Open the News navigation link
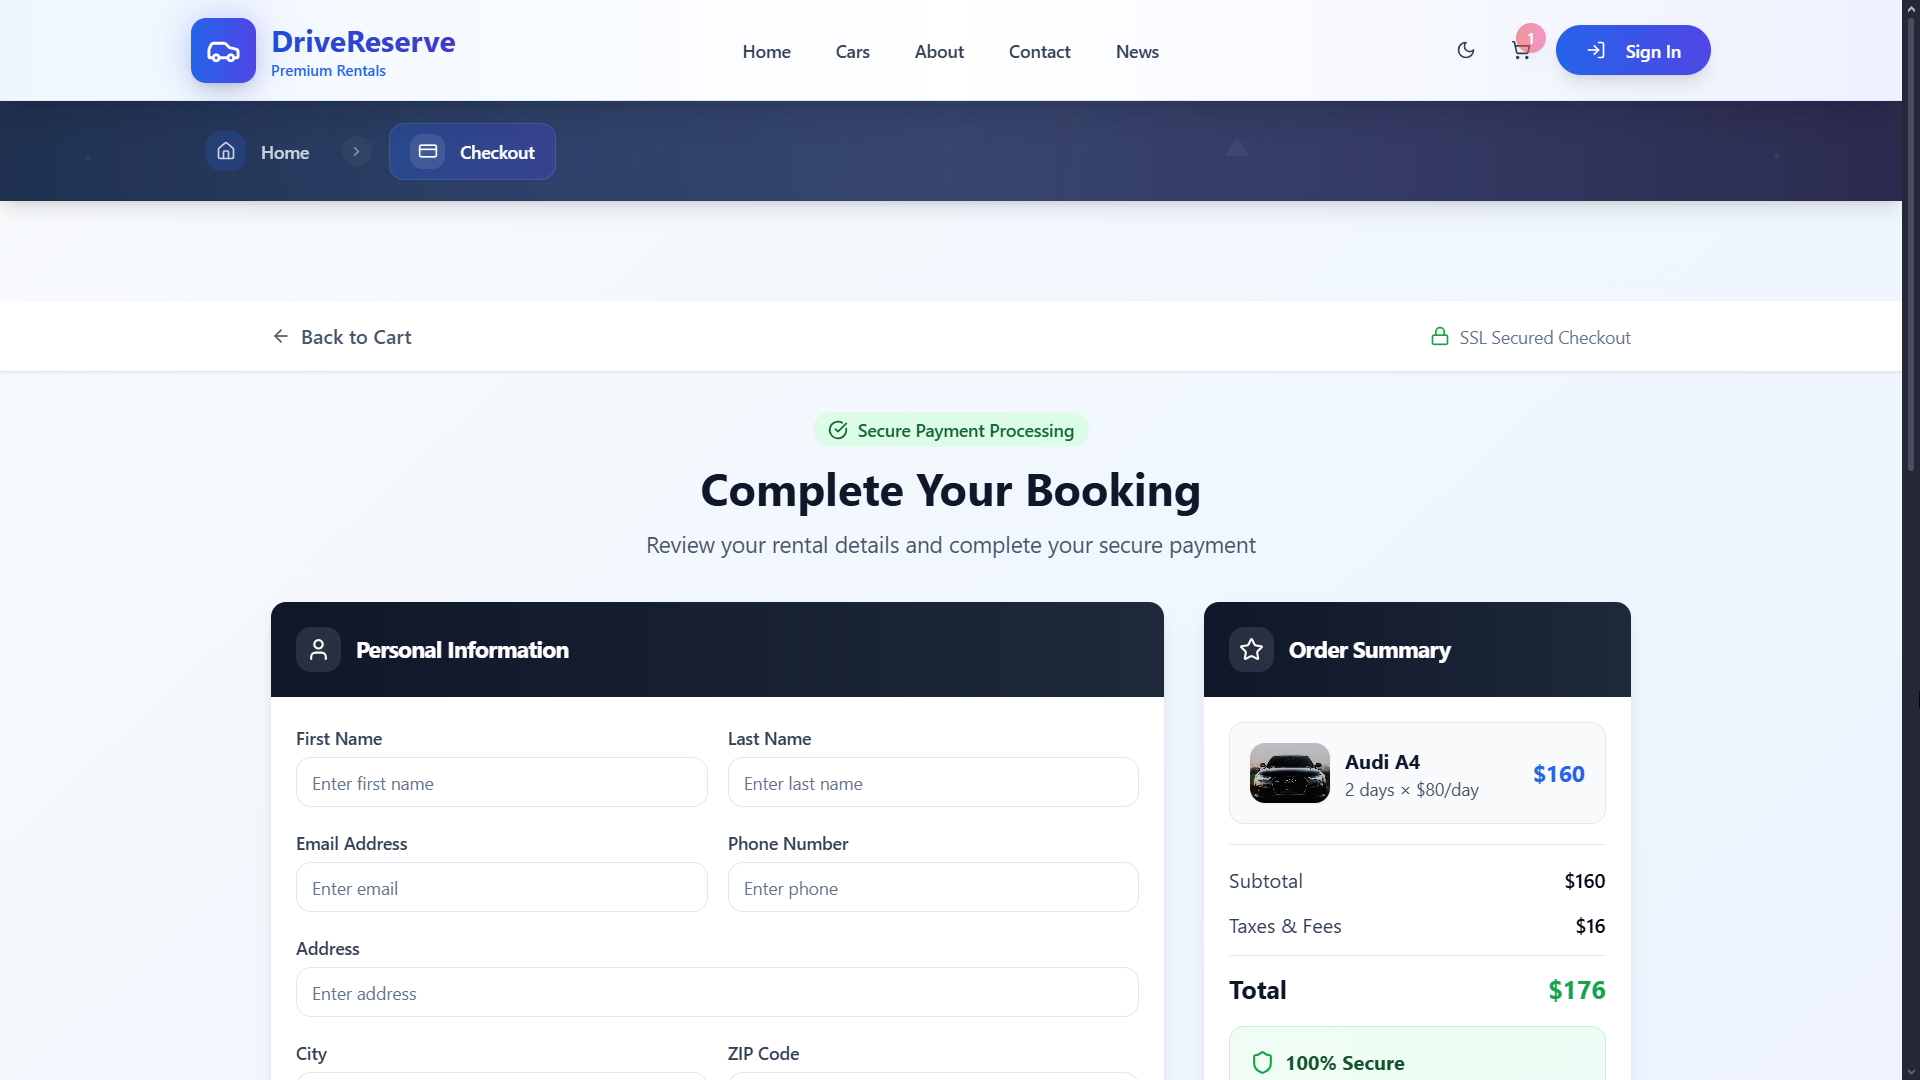Image resolution: width=1920 pixels, height=1080 pixels. coord(1137,52)
